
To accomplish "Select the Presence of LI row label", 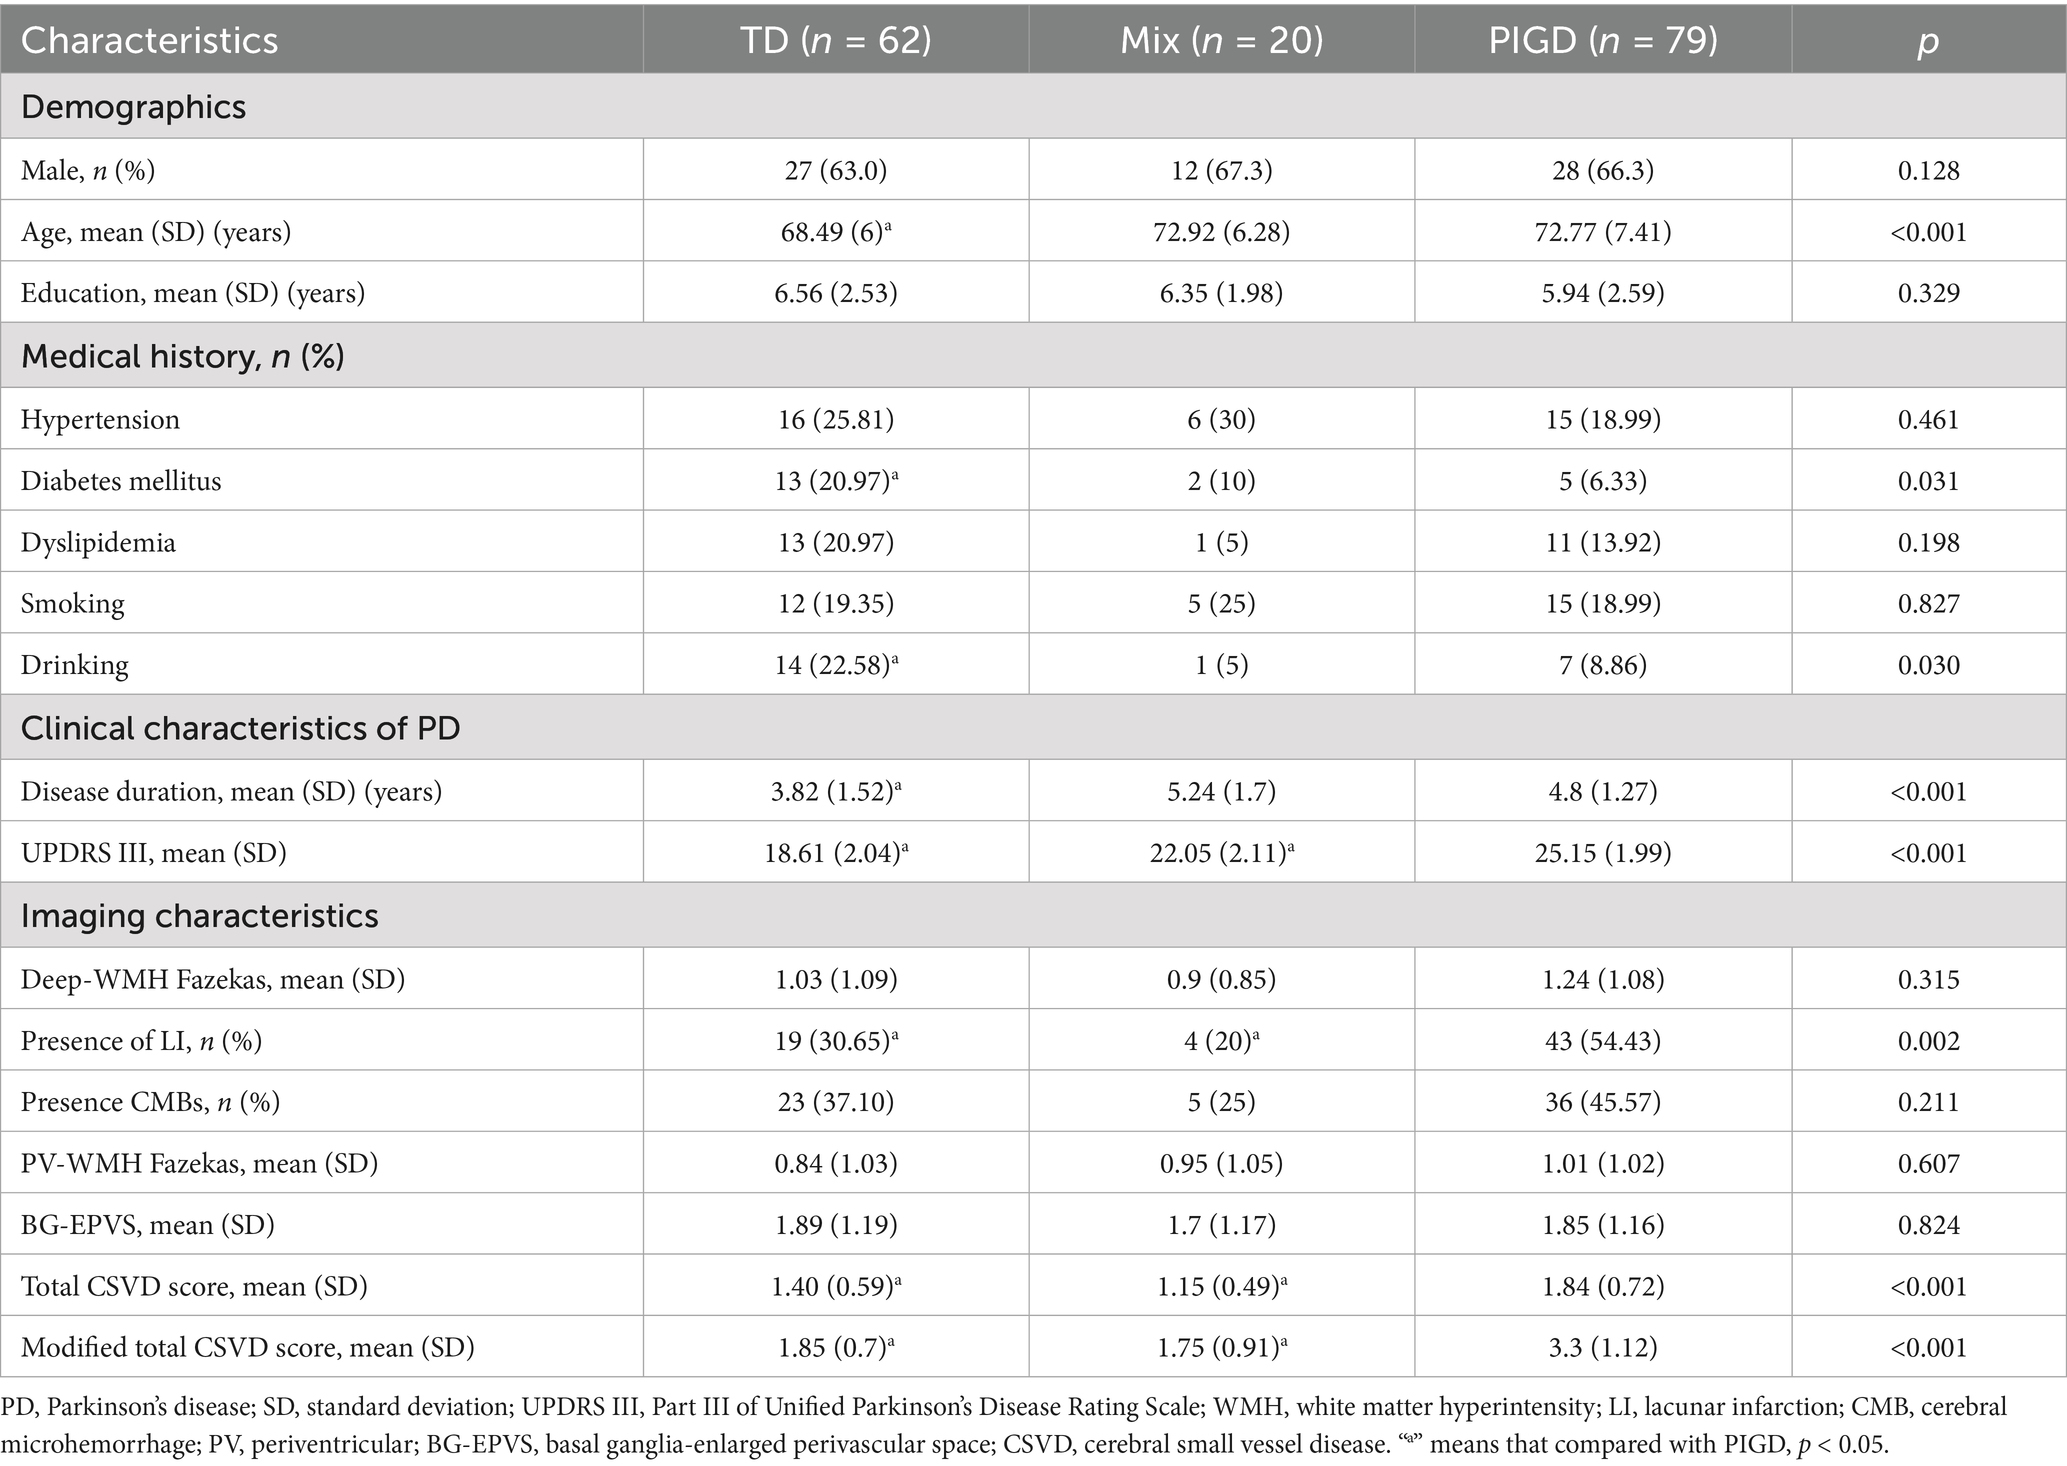I will click(x=141, y=1041).
